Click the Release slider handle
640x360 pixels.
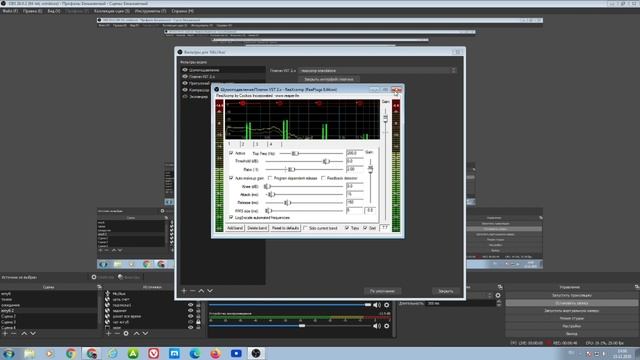(x=287, y=202)
